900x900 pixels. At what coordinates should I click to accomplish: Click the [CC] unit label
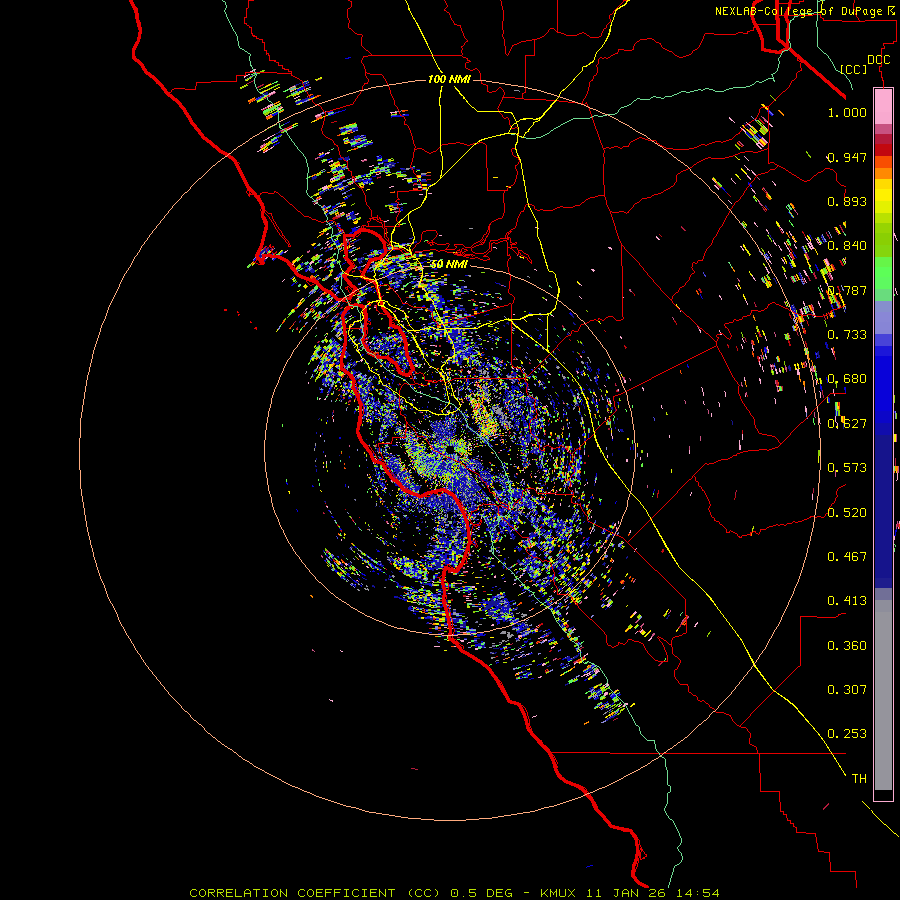click(854, 69)
